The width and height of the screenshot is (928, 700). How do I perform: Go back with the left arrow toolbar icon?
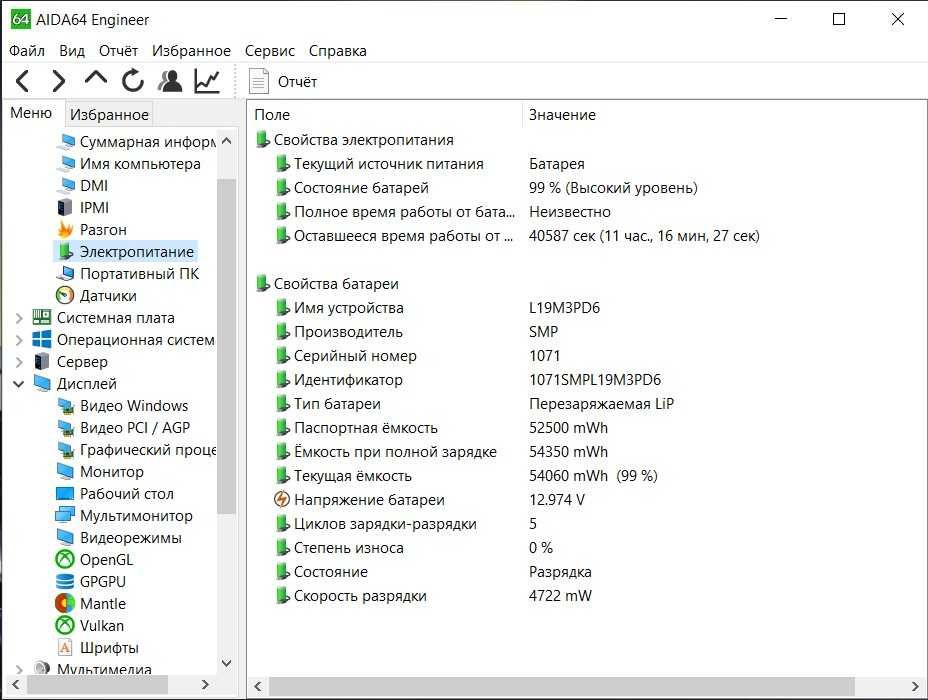click(22, 81)
